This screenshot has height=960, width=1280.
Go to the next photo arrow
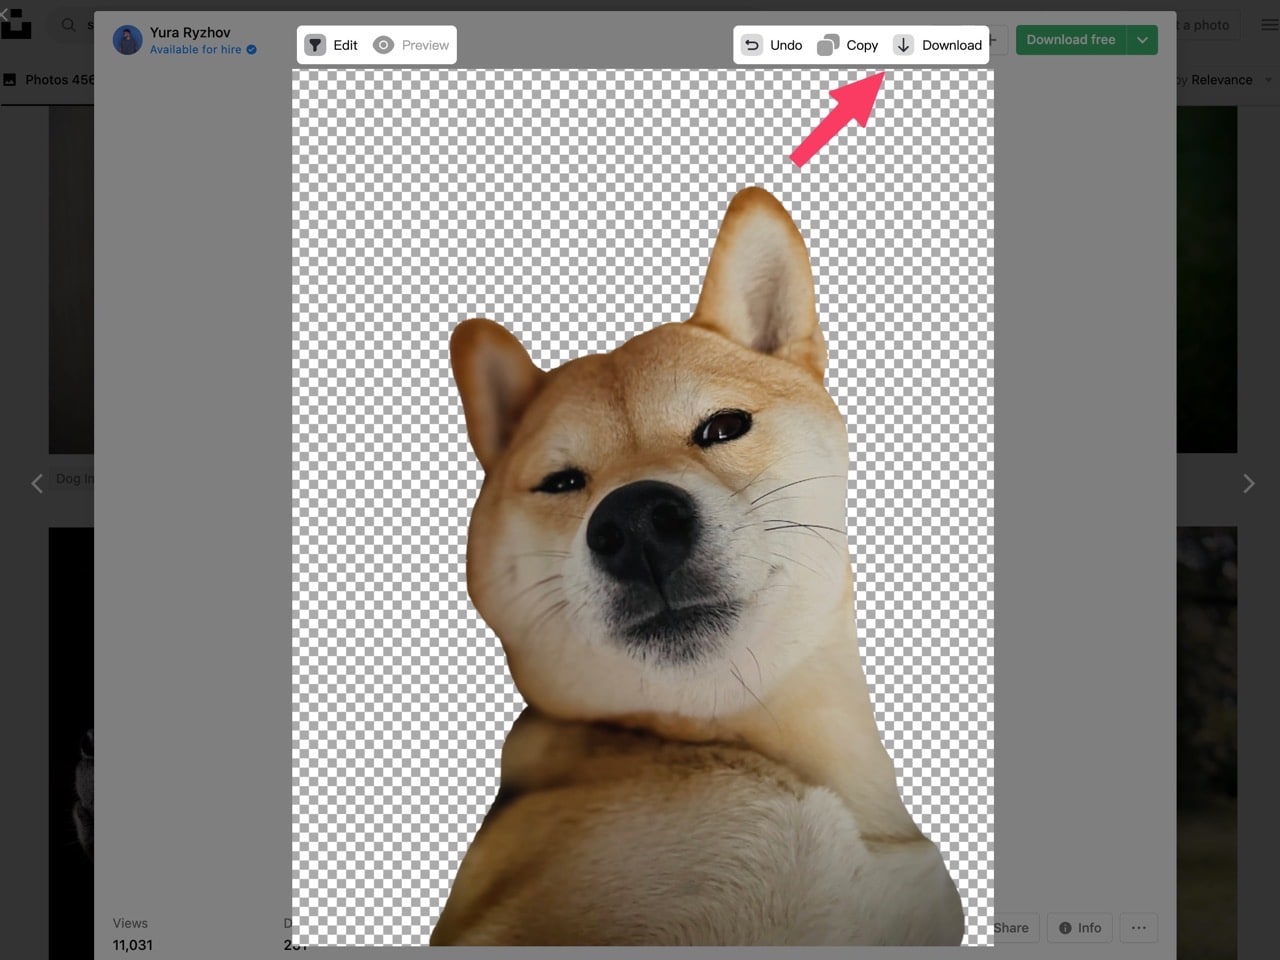[x=1248, y=484]
